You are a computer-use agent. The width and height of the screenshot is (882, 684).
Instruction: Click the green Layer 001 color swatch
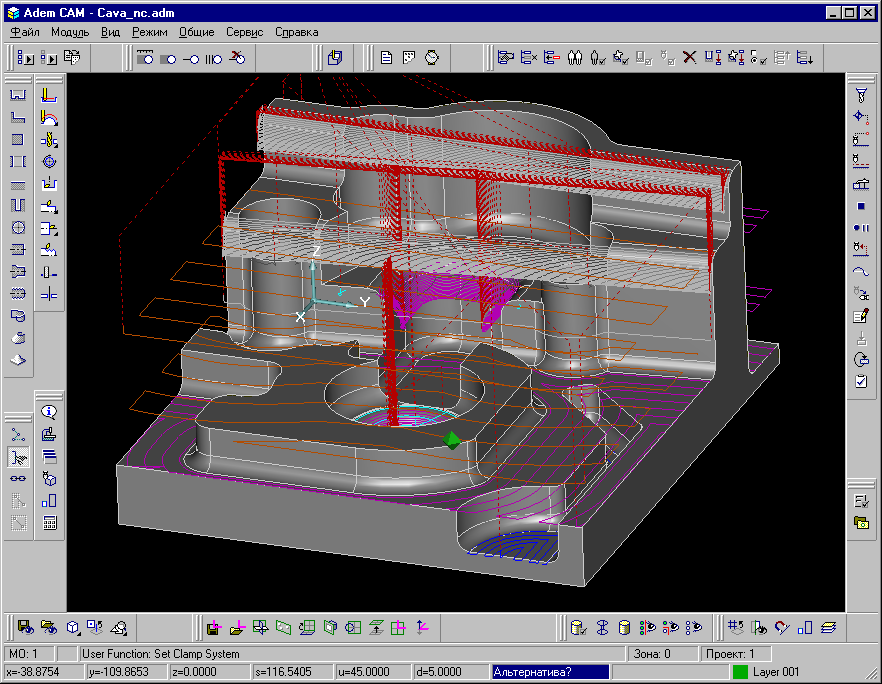740,672
